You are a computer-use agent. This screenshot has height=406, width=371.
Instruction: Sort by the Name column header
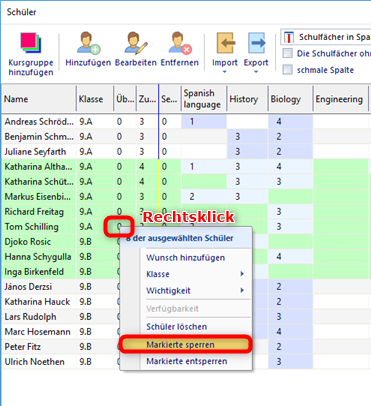(39, 99)
